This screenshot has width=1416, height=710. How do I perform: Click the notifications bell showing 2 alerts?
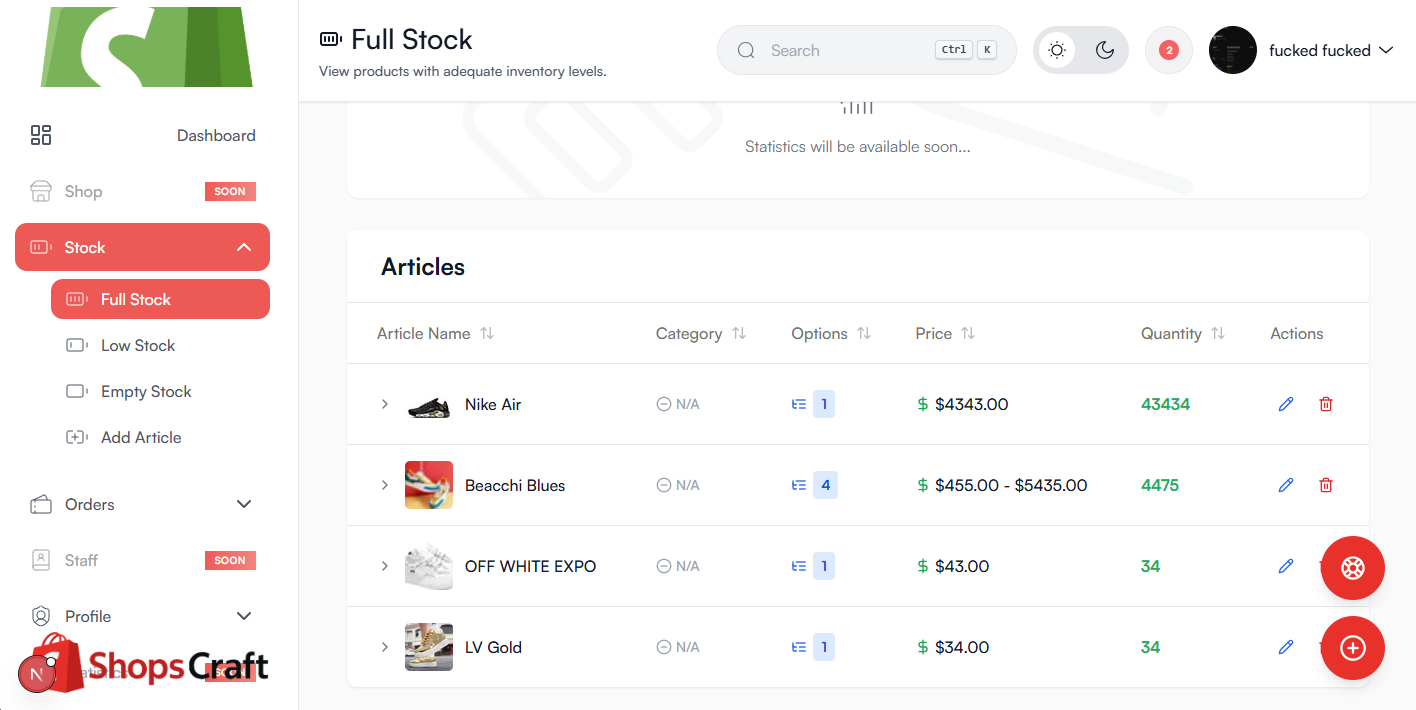click(x=1168, y=50)
